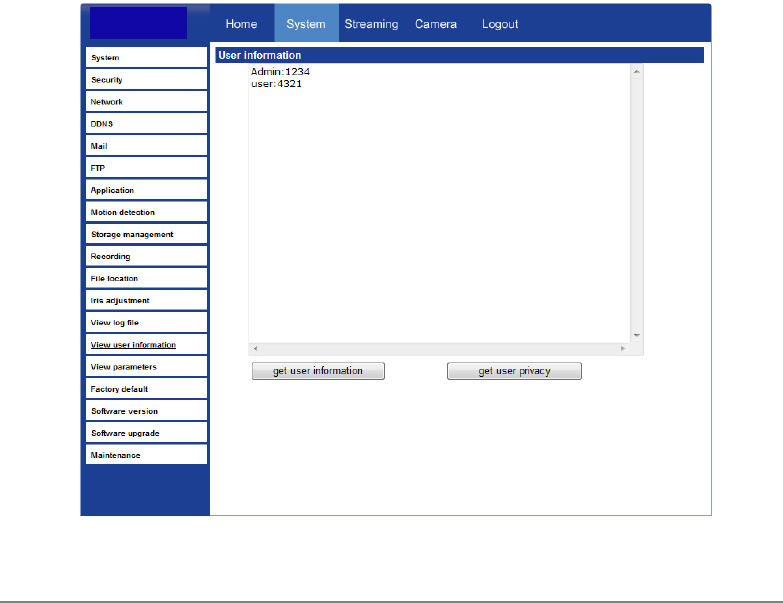Viewport: 783px width, 603px height.
Task: Go to Software upgrade
Action: (146, 433)
